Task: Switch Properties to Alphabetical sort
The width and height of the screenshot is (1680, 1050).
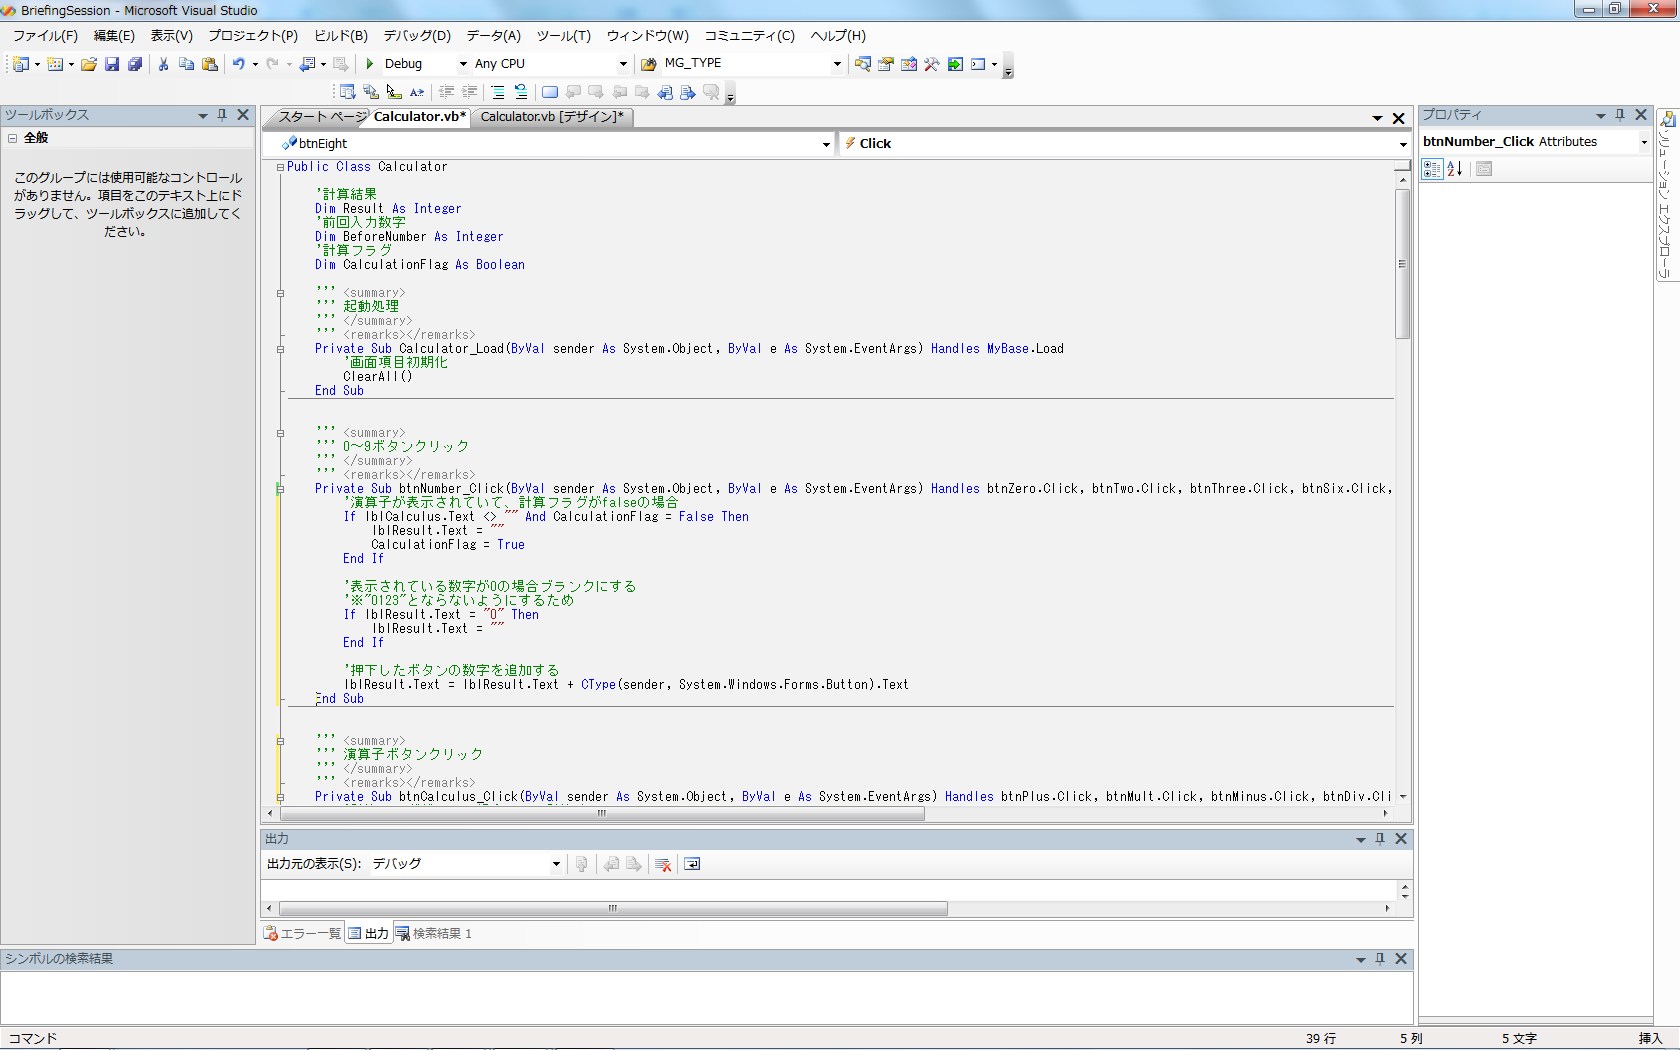Action: pos(1455,169)
